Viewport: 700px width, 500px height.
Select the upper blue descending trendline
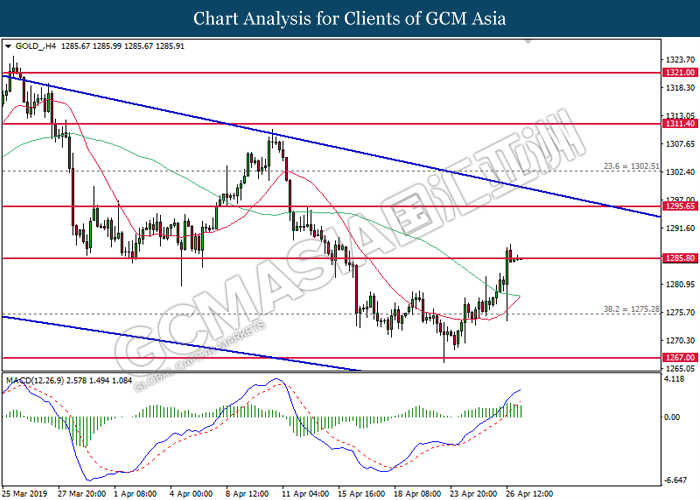tap(332, 146)
